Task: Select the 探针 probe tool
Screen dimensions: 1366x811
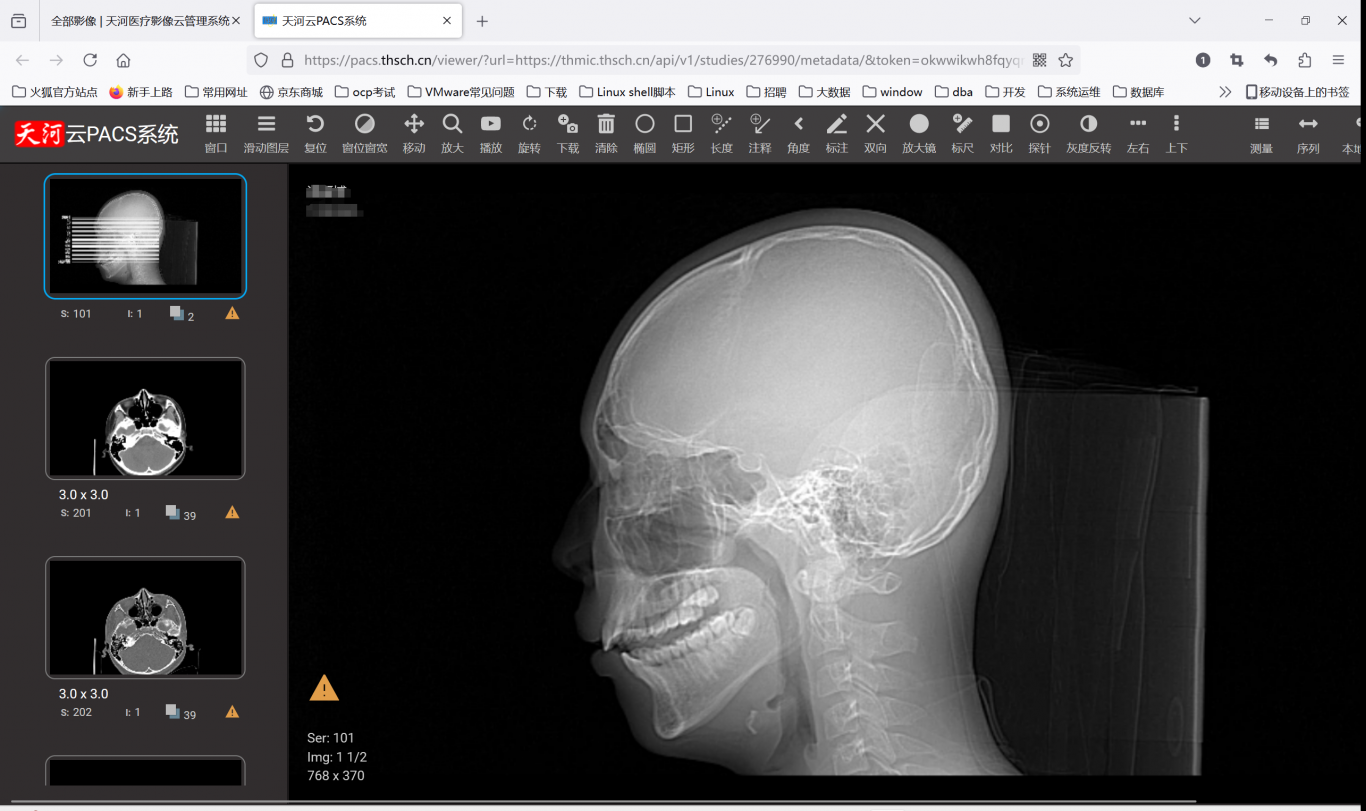Action: (x=1040, y=133)
